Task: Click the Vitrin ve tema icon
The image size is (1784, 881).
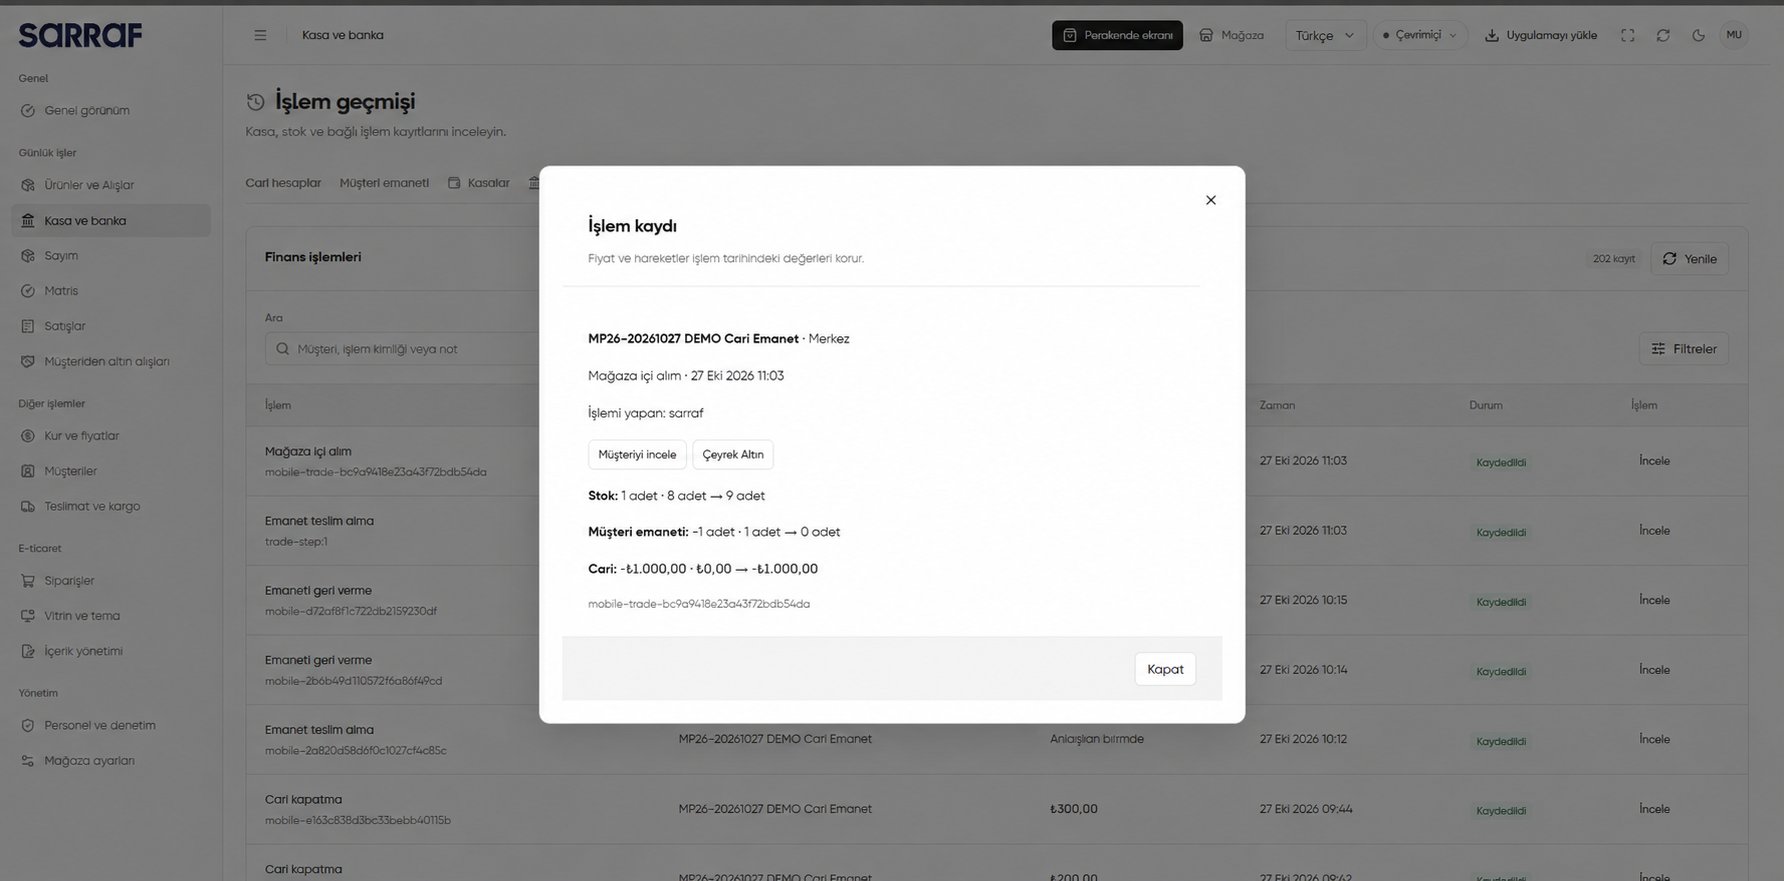Action: (x=28, y=616)
